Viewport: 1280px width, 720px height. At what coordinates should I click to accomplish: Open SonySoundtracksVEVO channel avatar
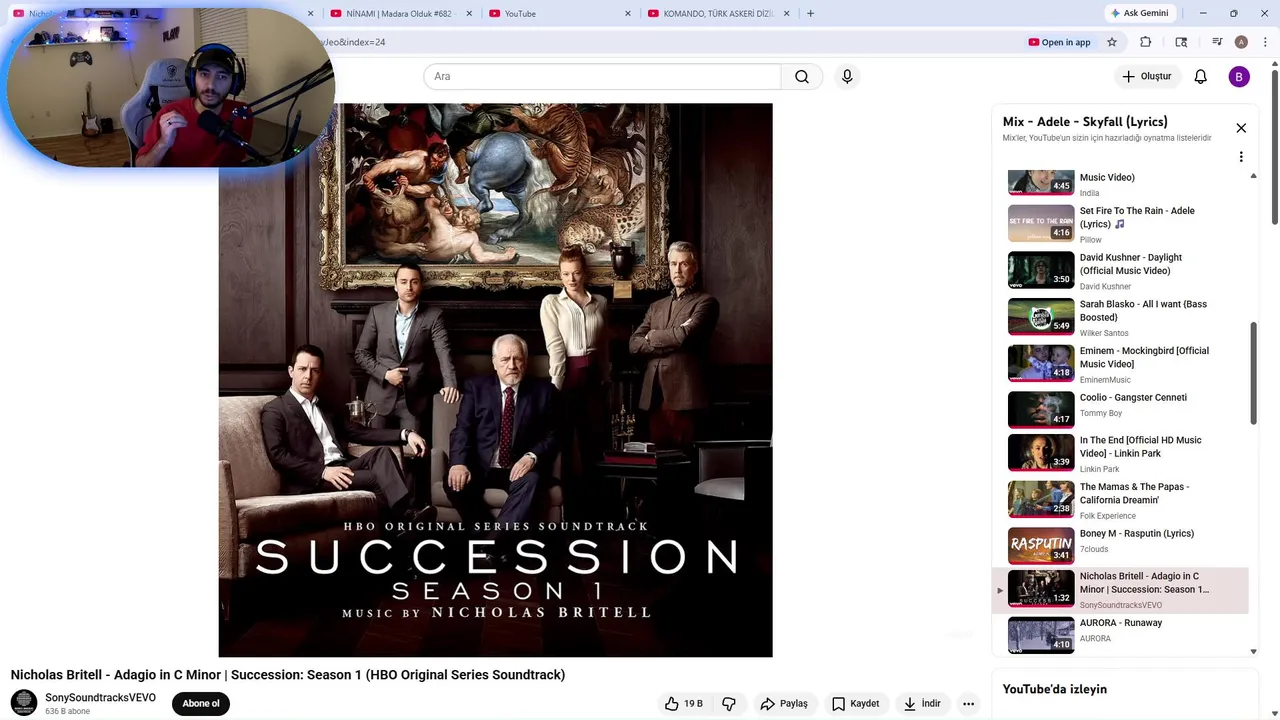coord(24,703)
